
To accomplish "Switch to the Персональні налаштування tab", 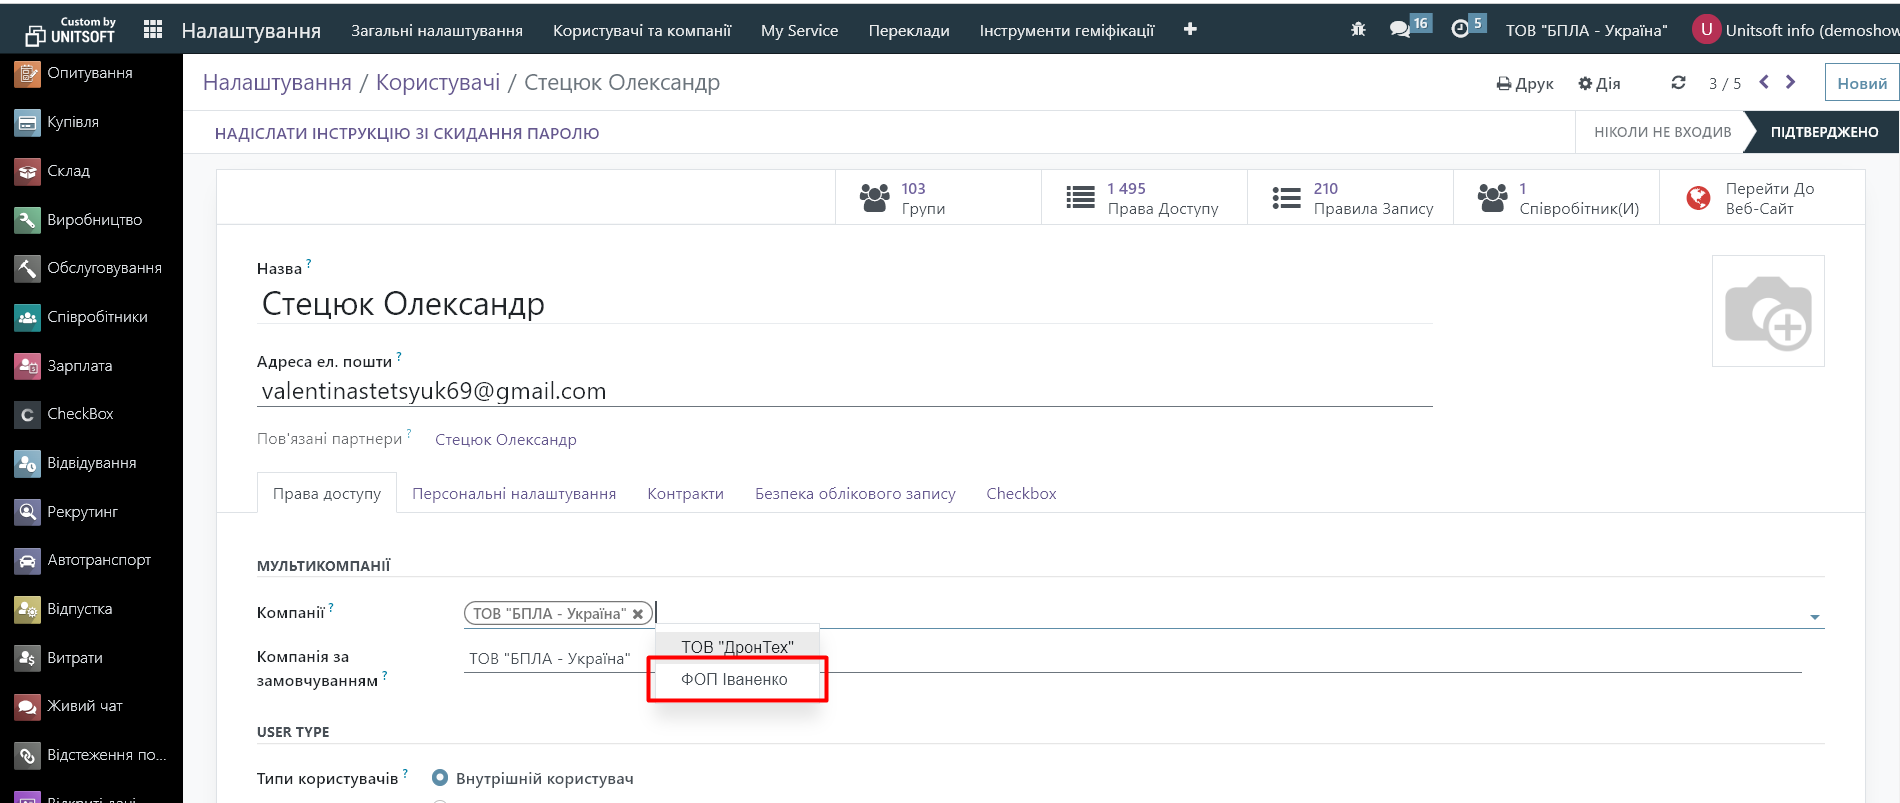I will coord(514,494).
